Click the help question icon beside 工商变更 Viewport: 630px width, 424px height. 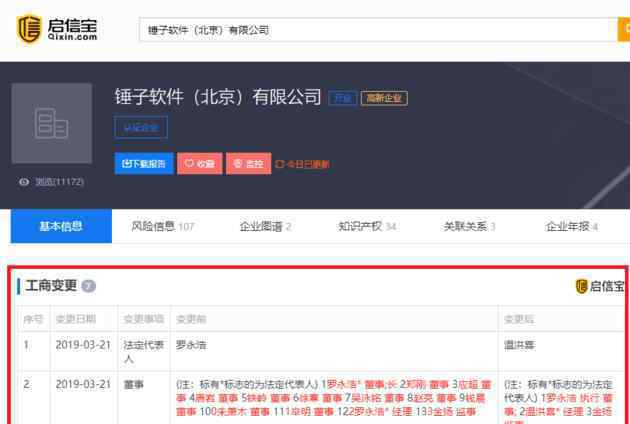[x=89, y=286]
